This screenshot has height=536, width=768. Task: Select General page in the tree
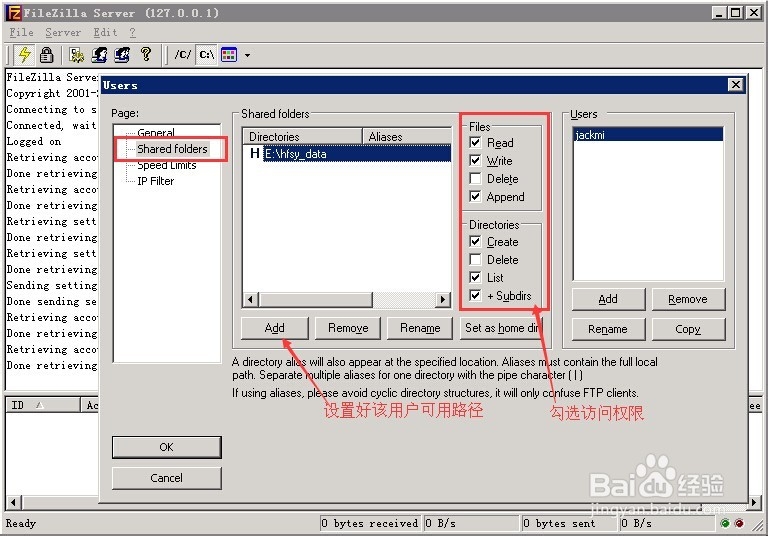coord(156,132)
